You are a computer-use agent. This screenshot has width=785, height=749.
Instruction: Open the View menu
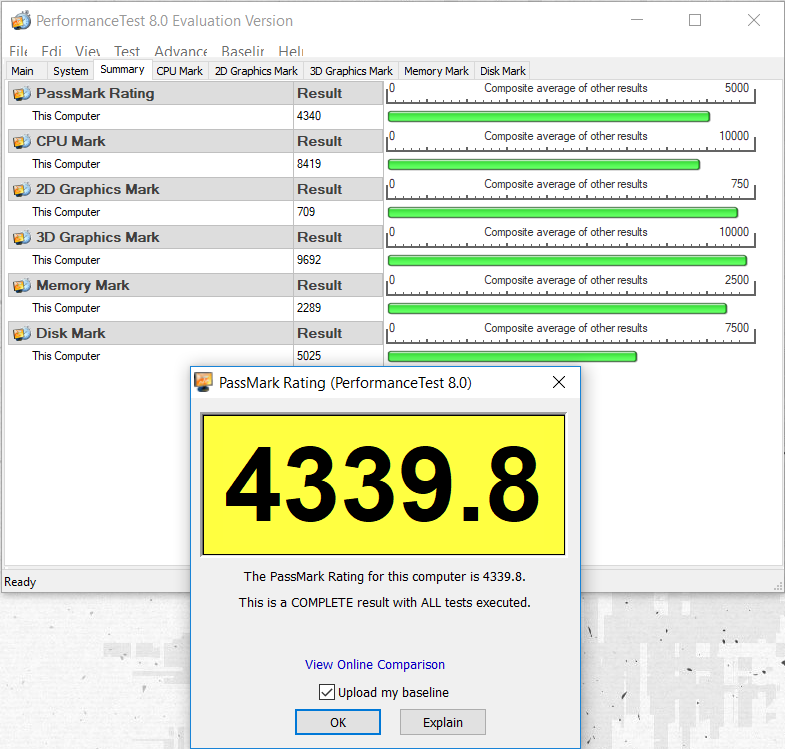(x=88, y=51)
